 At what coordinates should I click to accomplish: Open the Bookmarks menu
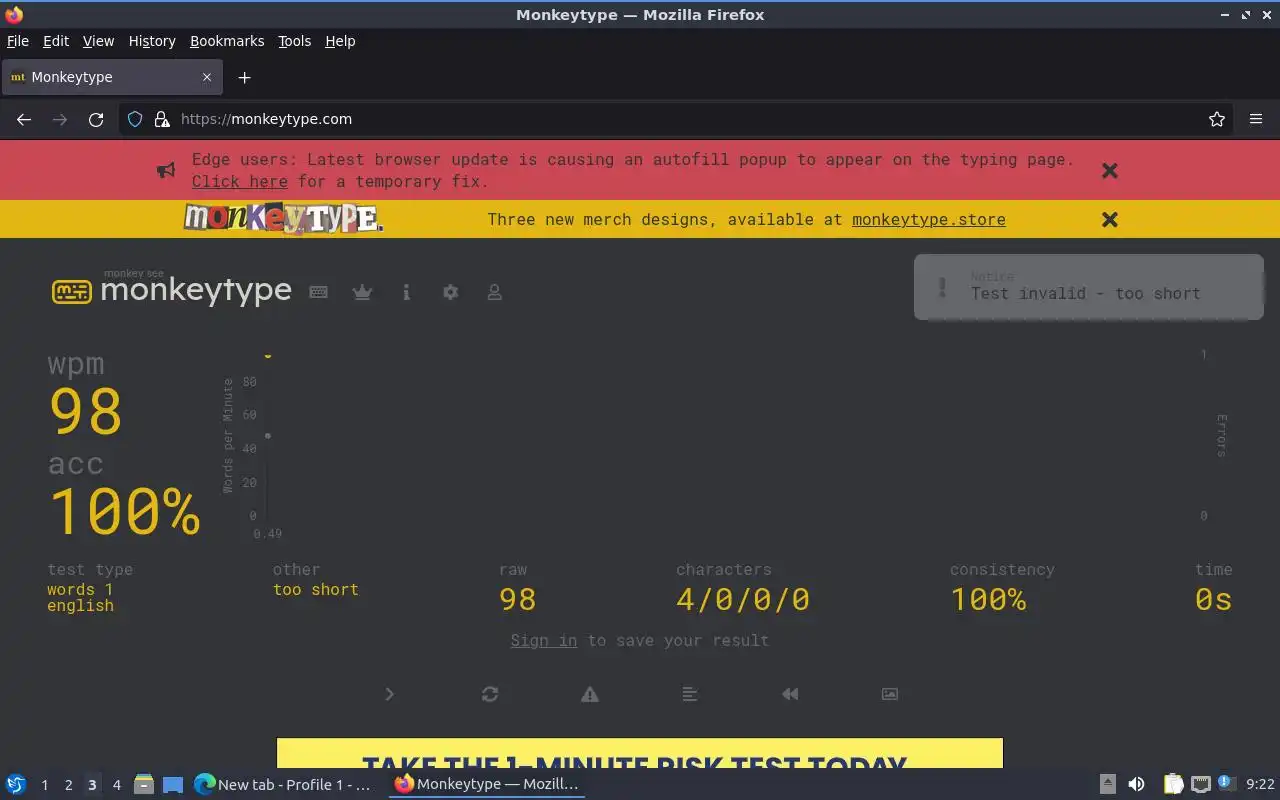[227, 41]
